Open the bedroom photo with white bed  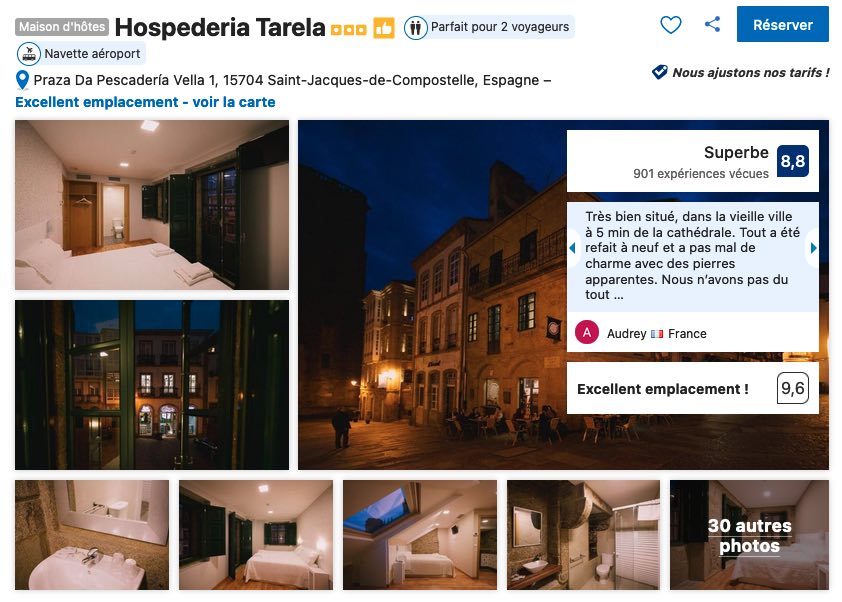pyautogui.click(x=152, y=205)
